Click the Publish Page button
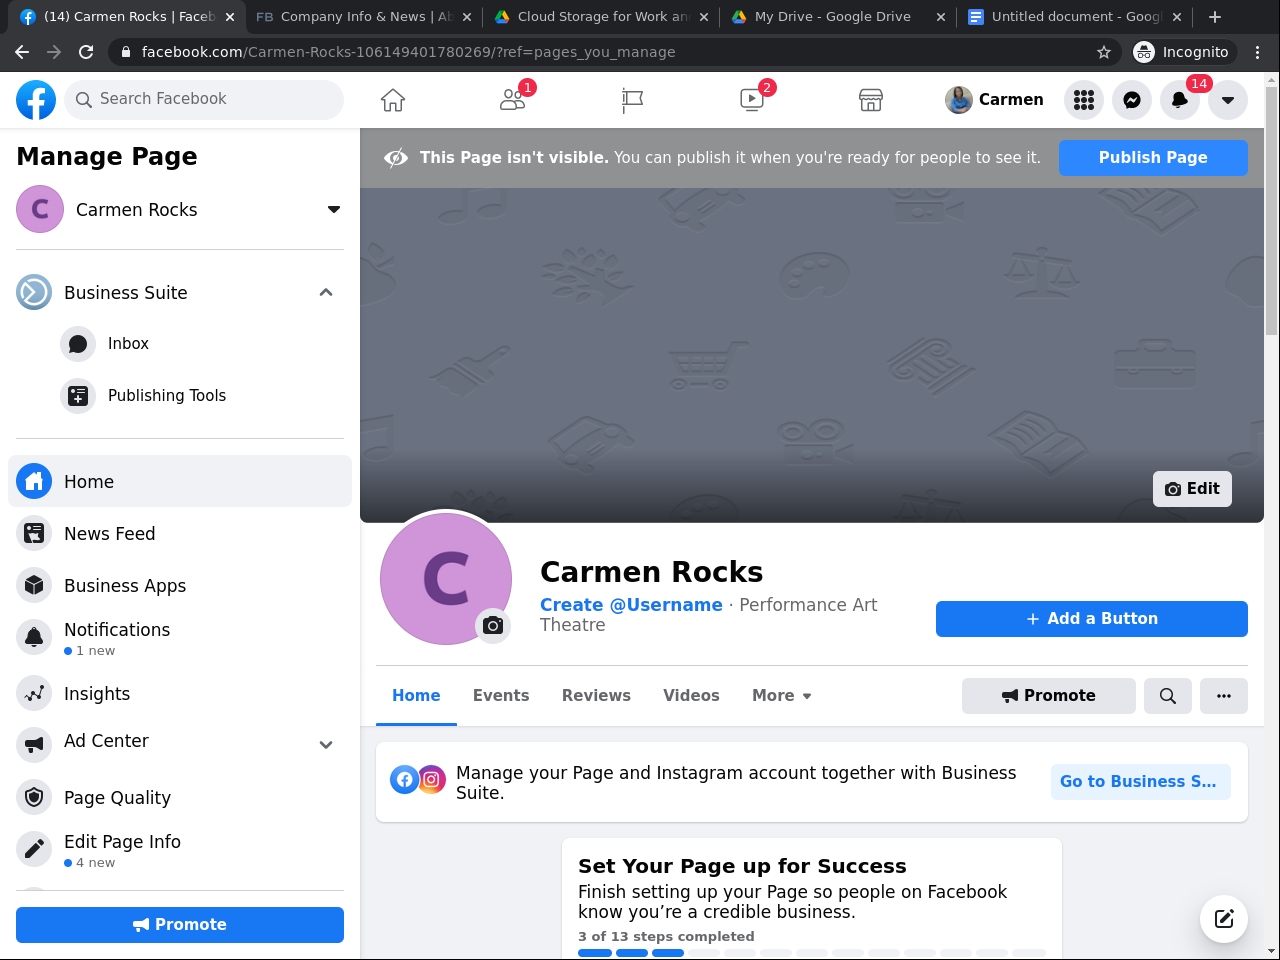Viewport: 1280px width, 960px height. (x=1153, y=157)
